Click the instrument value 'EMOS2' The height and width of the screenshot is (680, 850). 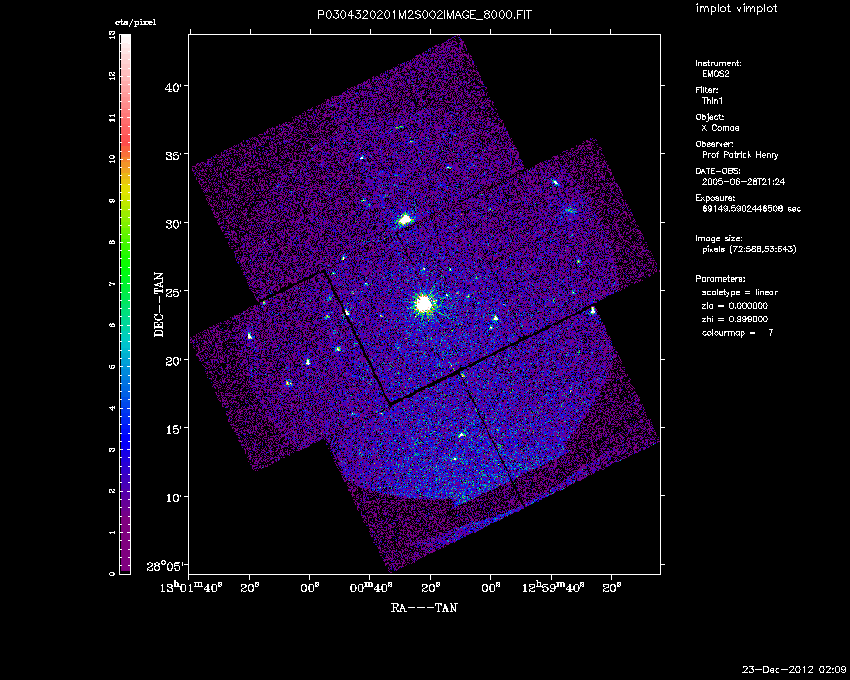[716, 74]
